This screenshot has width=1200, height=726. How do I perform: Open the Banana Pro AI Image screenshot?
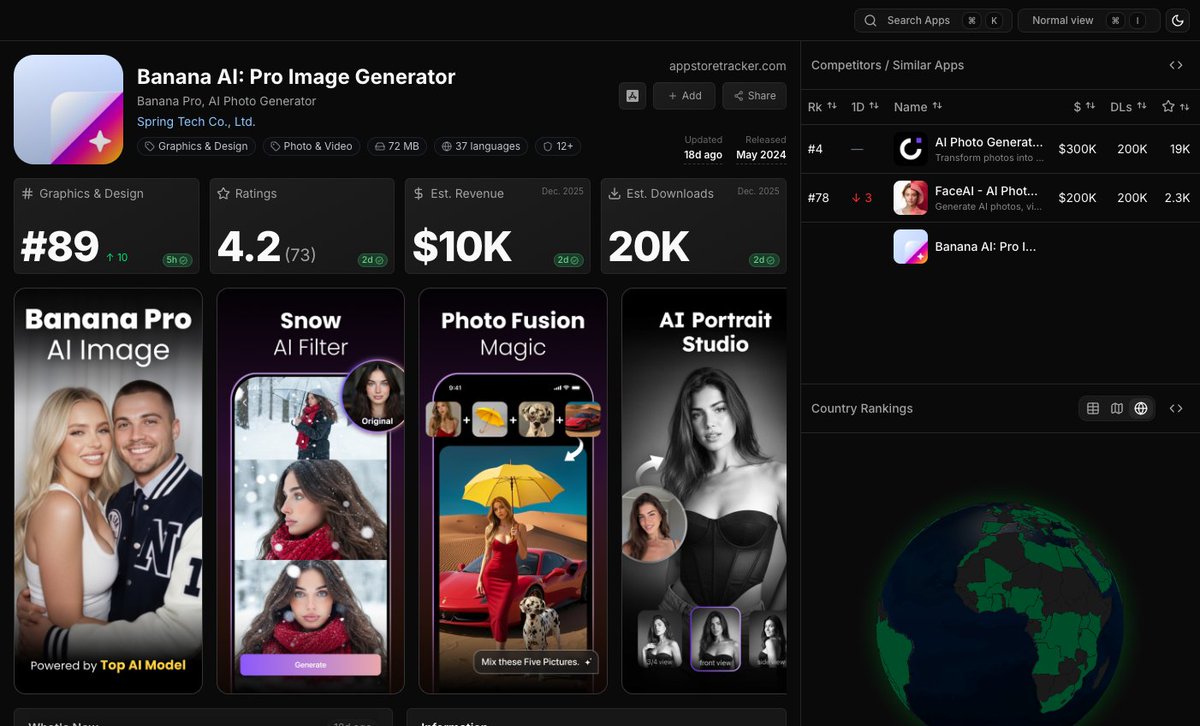click(108, 491)
